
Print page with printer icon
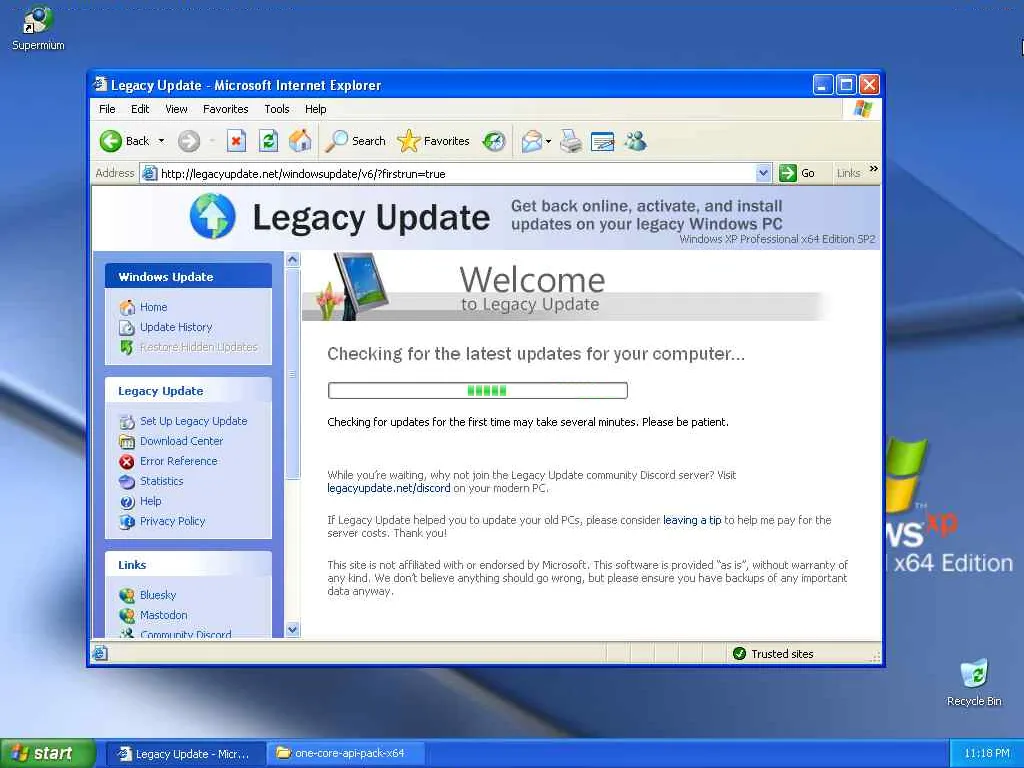pos(571,141)
